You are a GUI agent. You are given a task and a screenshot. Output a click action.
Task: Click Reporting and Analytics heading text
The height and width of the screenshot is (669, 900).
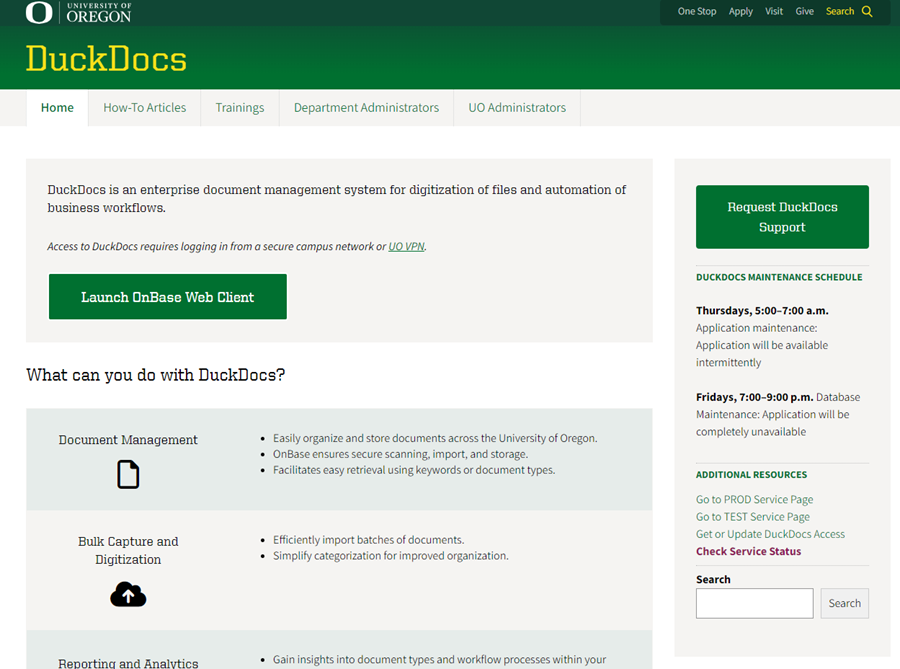[128, 663]
